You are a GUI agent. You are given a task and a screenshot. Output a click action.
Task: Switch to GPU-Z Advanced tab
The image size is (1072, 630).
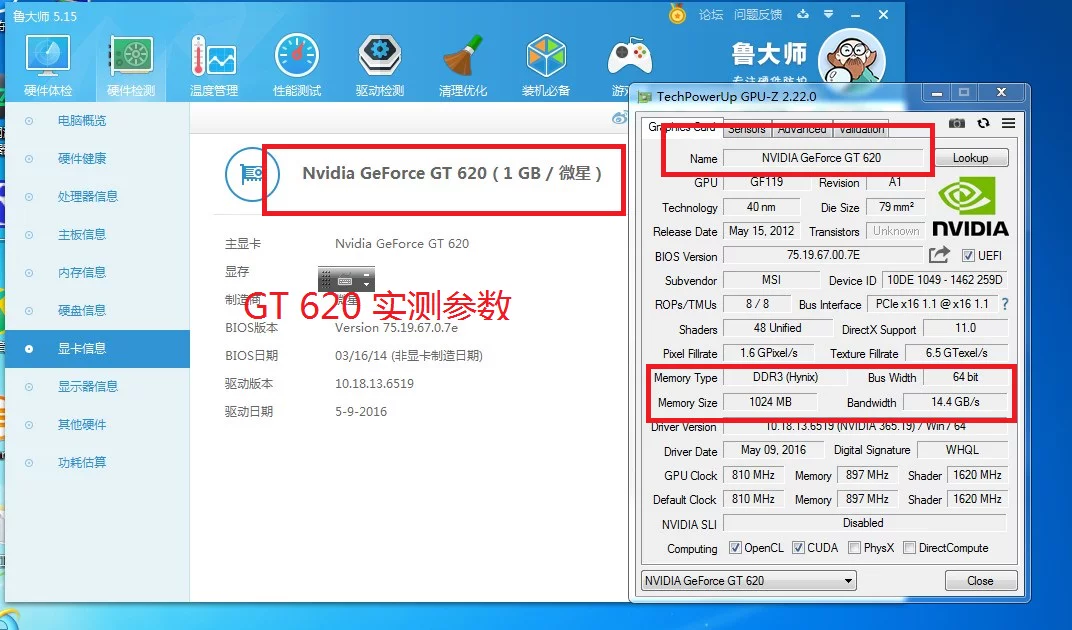pos(802,129)
